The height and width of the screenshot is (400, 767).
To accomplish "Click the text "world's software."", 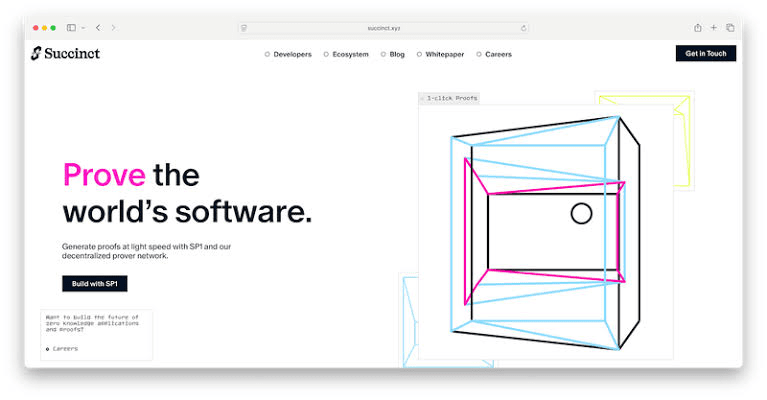I will pyautogui.click(x=187, y=212).
